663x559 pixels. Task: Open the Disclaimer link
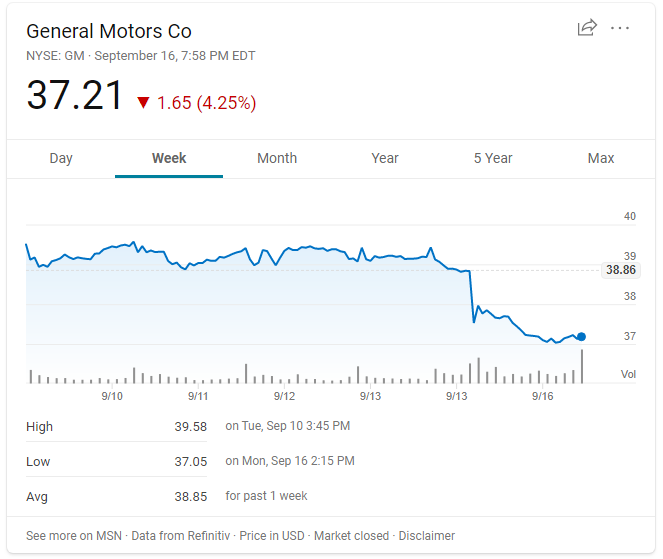[x=427, y=536]
